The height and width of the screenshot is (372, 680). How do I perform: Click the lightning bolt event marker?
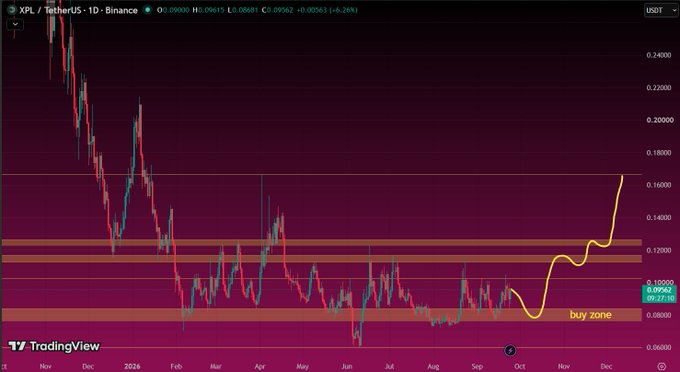[x=510, y=350]
